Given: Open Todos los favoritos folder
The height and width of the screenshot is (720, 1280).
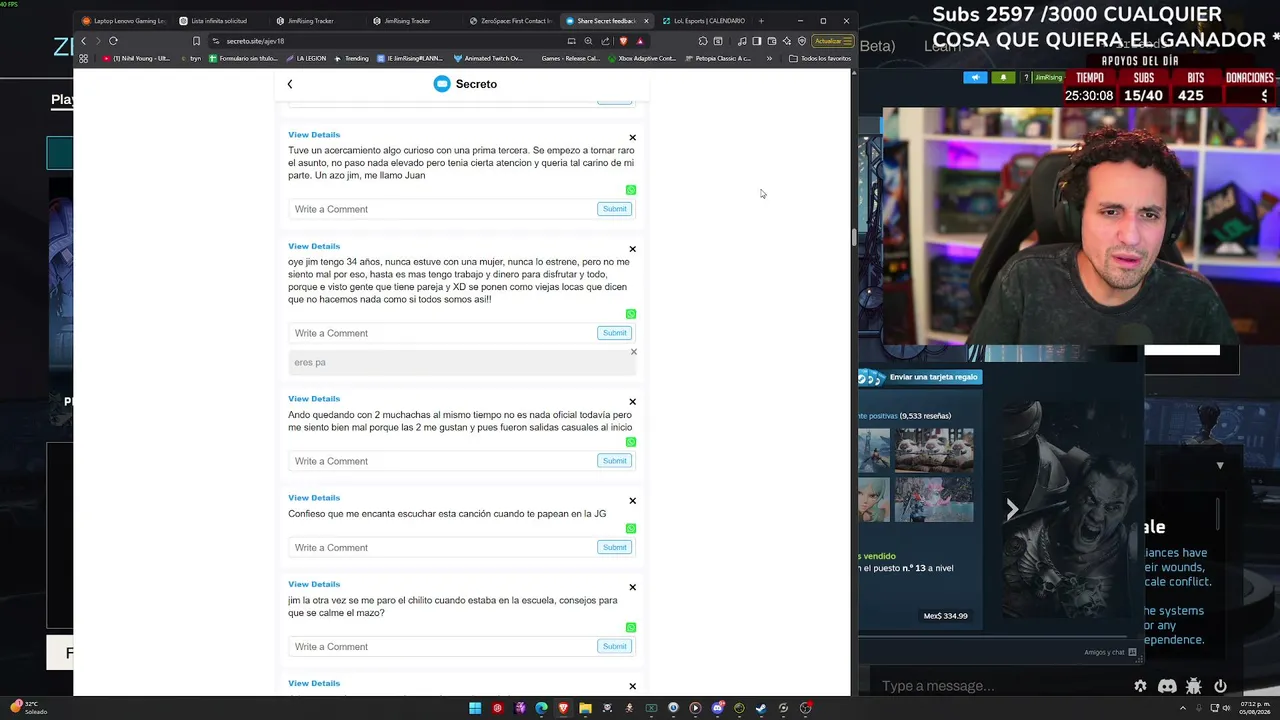Looking at the screenshot, I should [x=820, y=59].
